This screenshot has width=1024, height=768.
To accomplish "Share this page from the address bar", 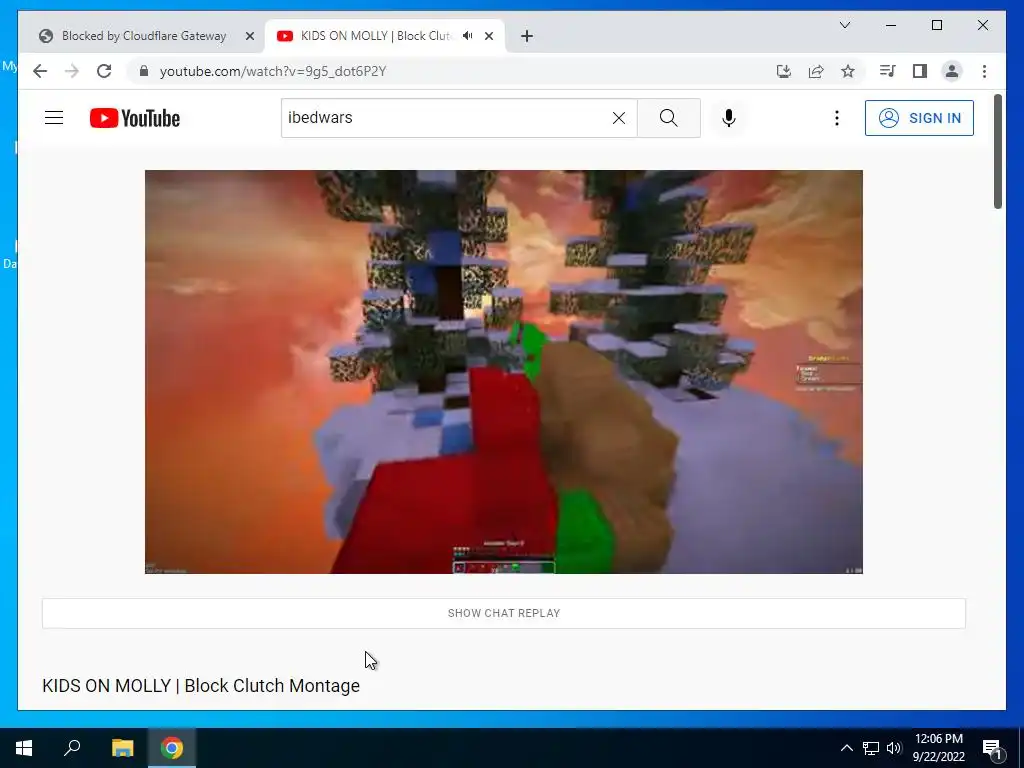I will click(x=816, y=71).
